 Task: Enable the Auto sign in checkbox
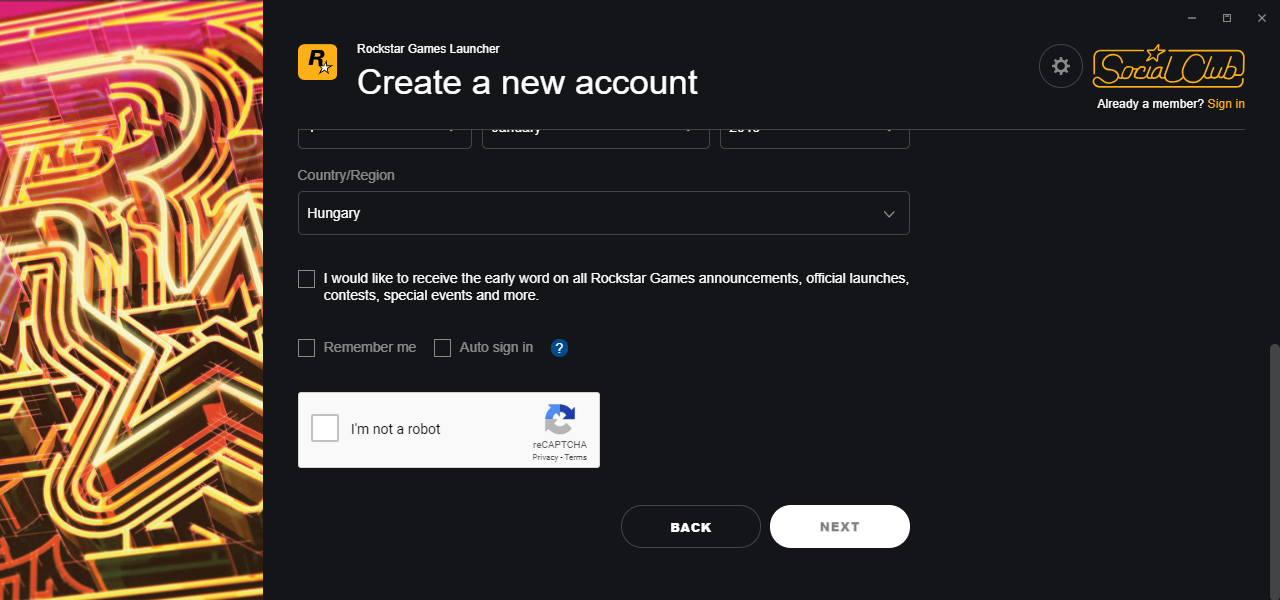pyautogui.click(x=442, y=348)
